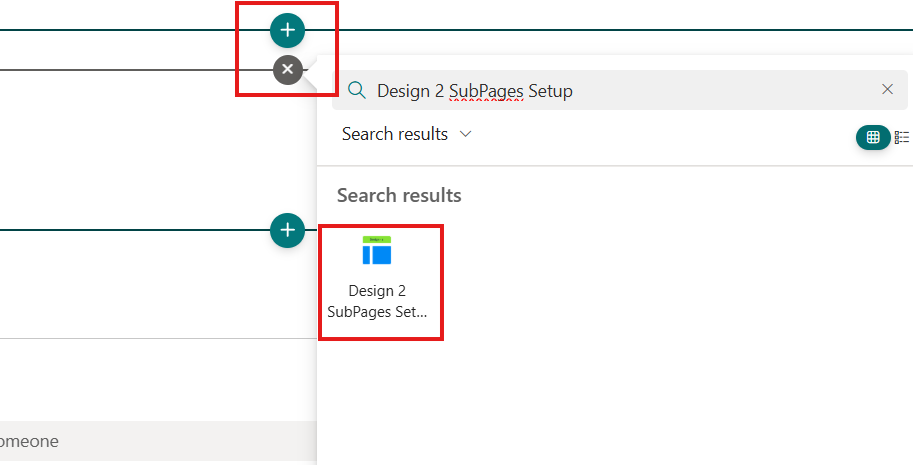Select the blue layout web part icon

coord(377,255)
